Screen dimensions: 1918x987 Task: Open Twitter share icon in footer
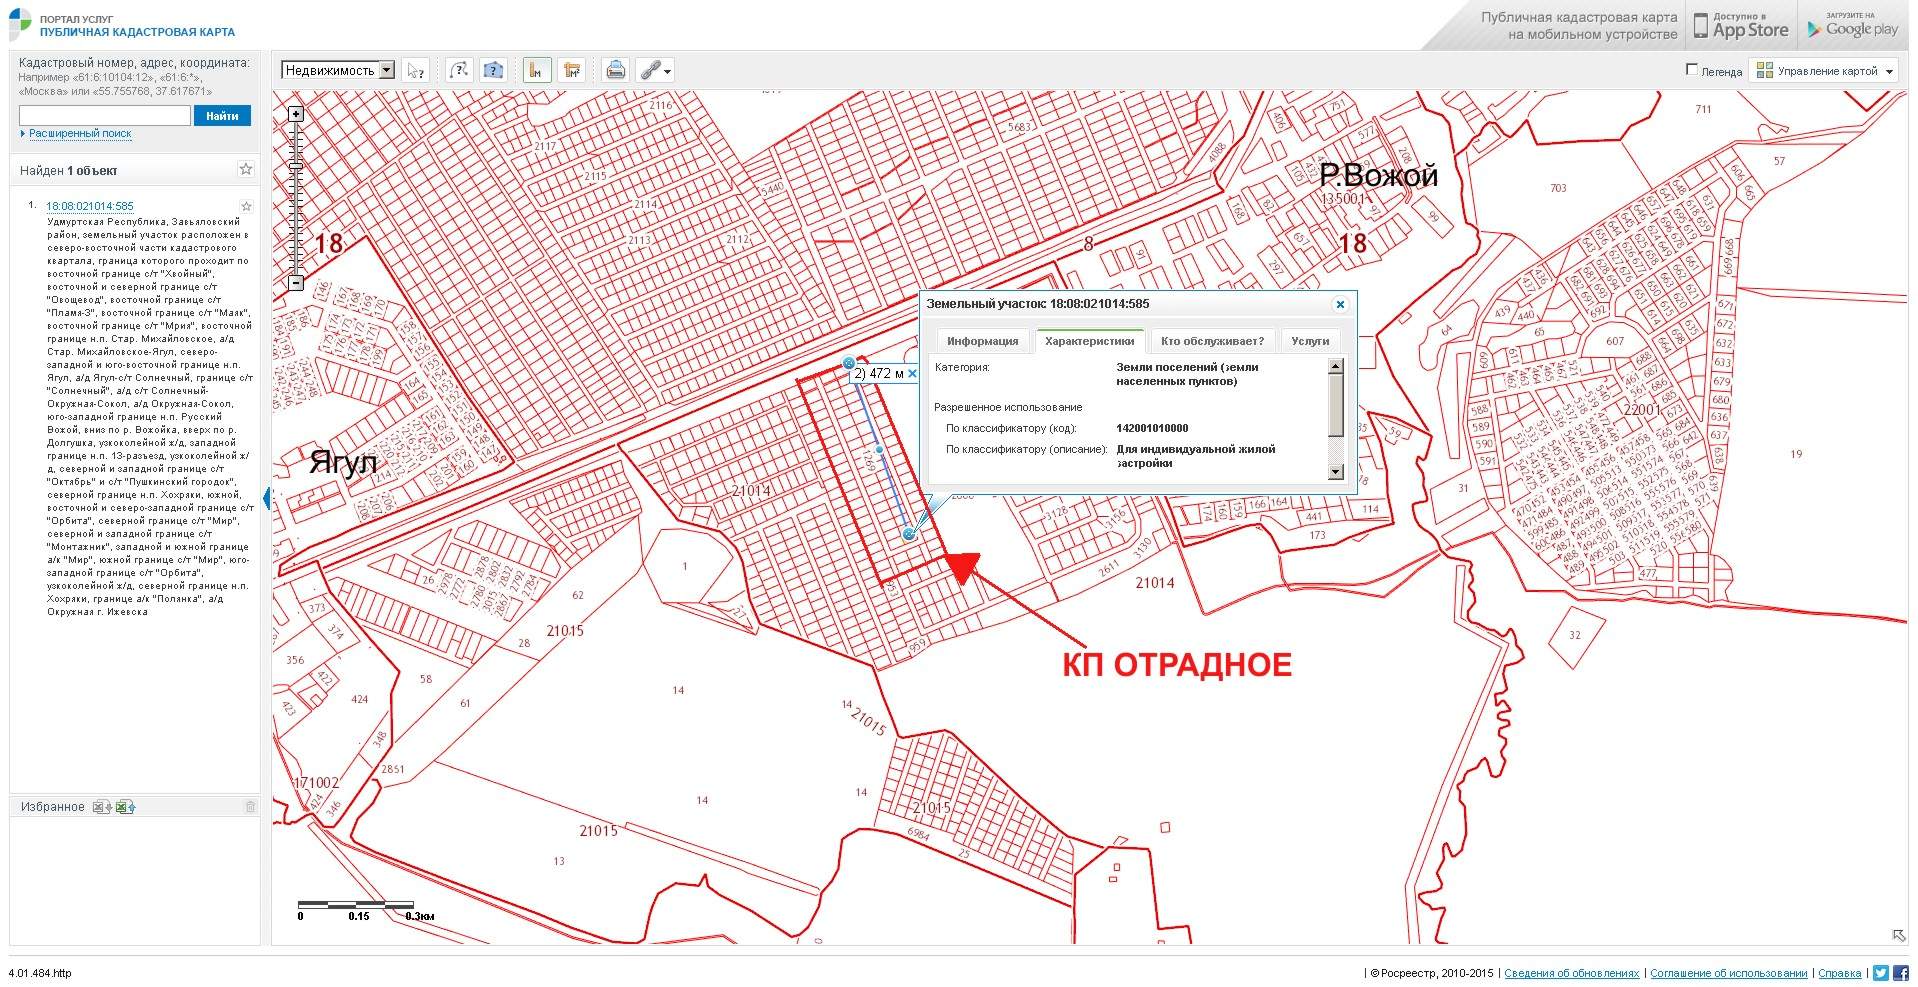[1880, 973]
